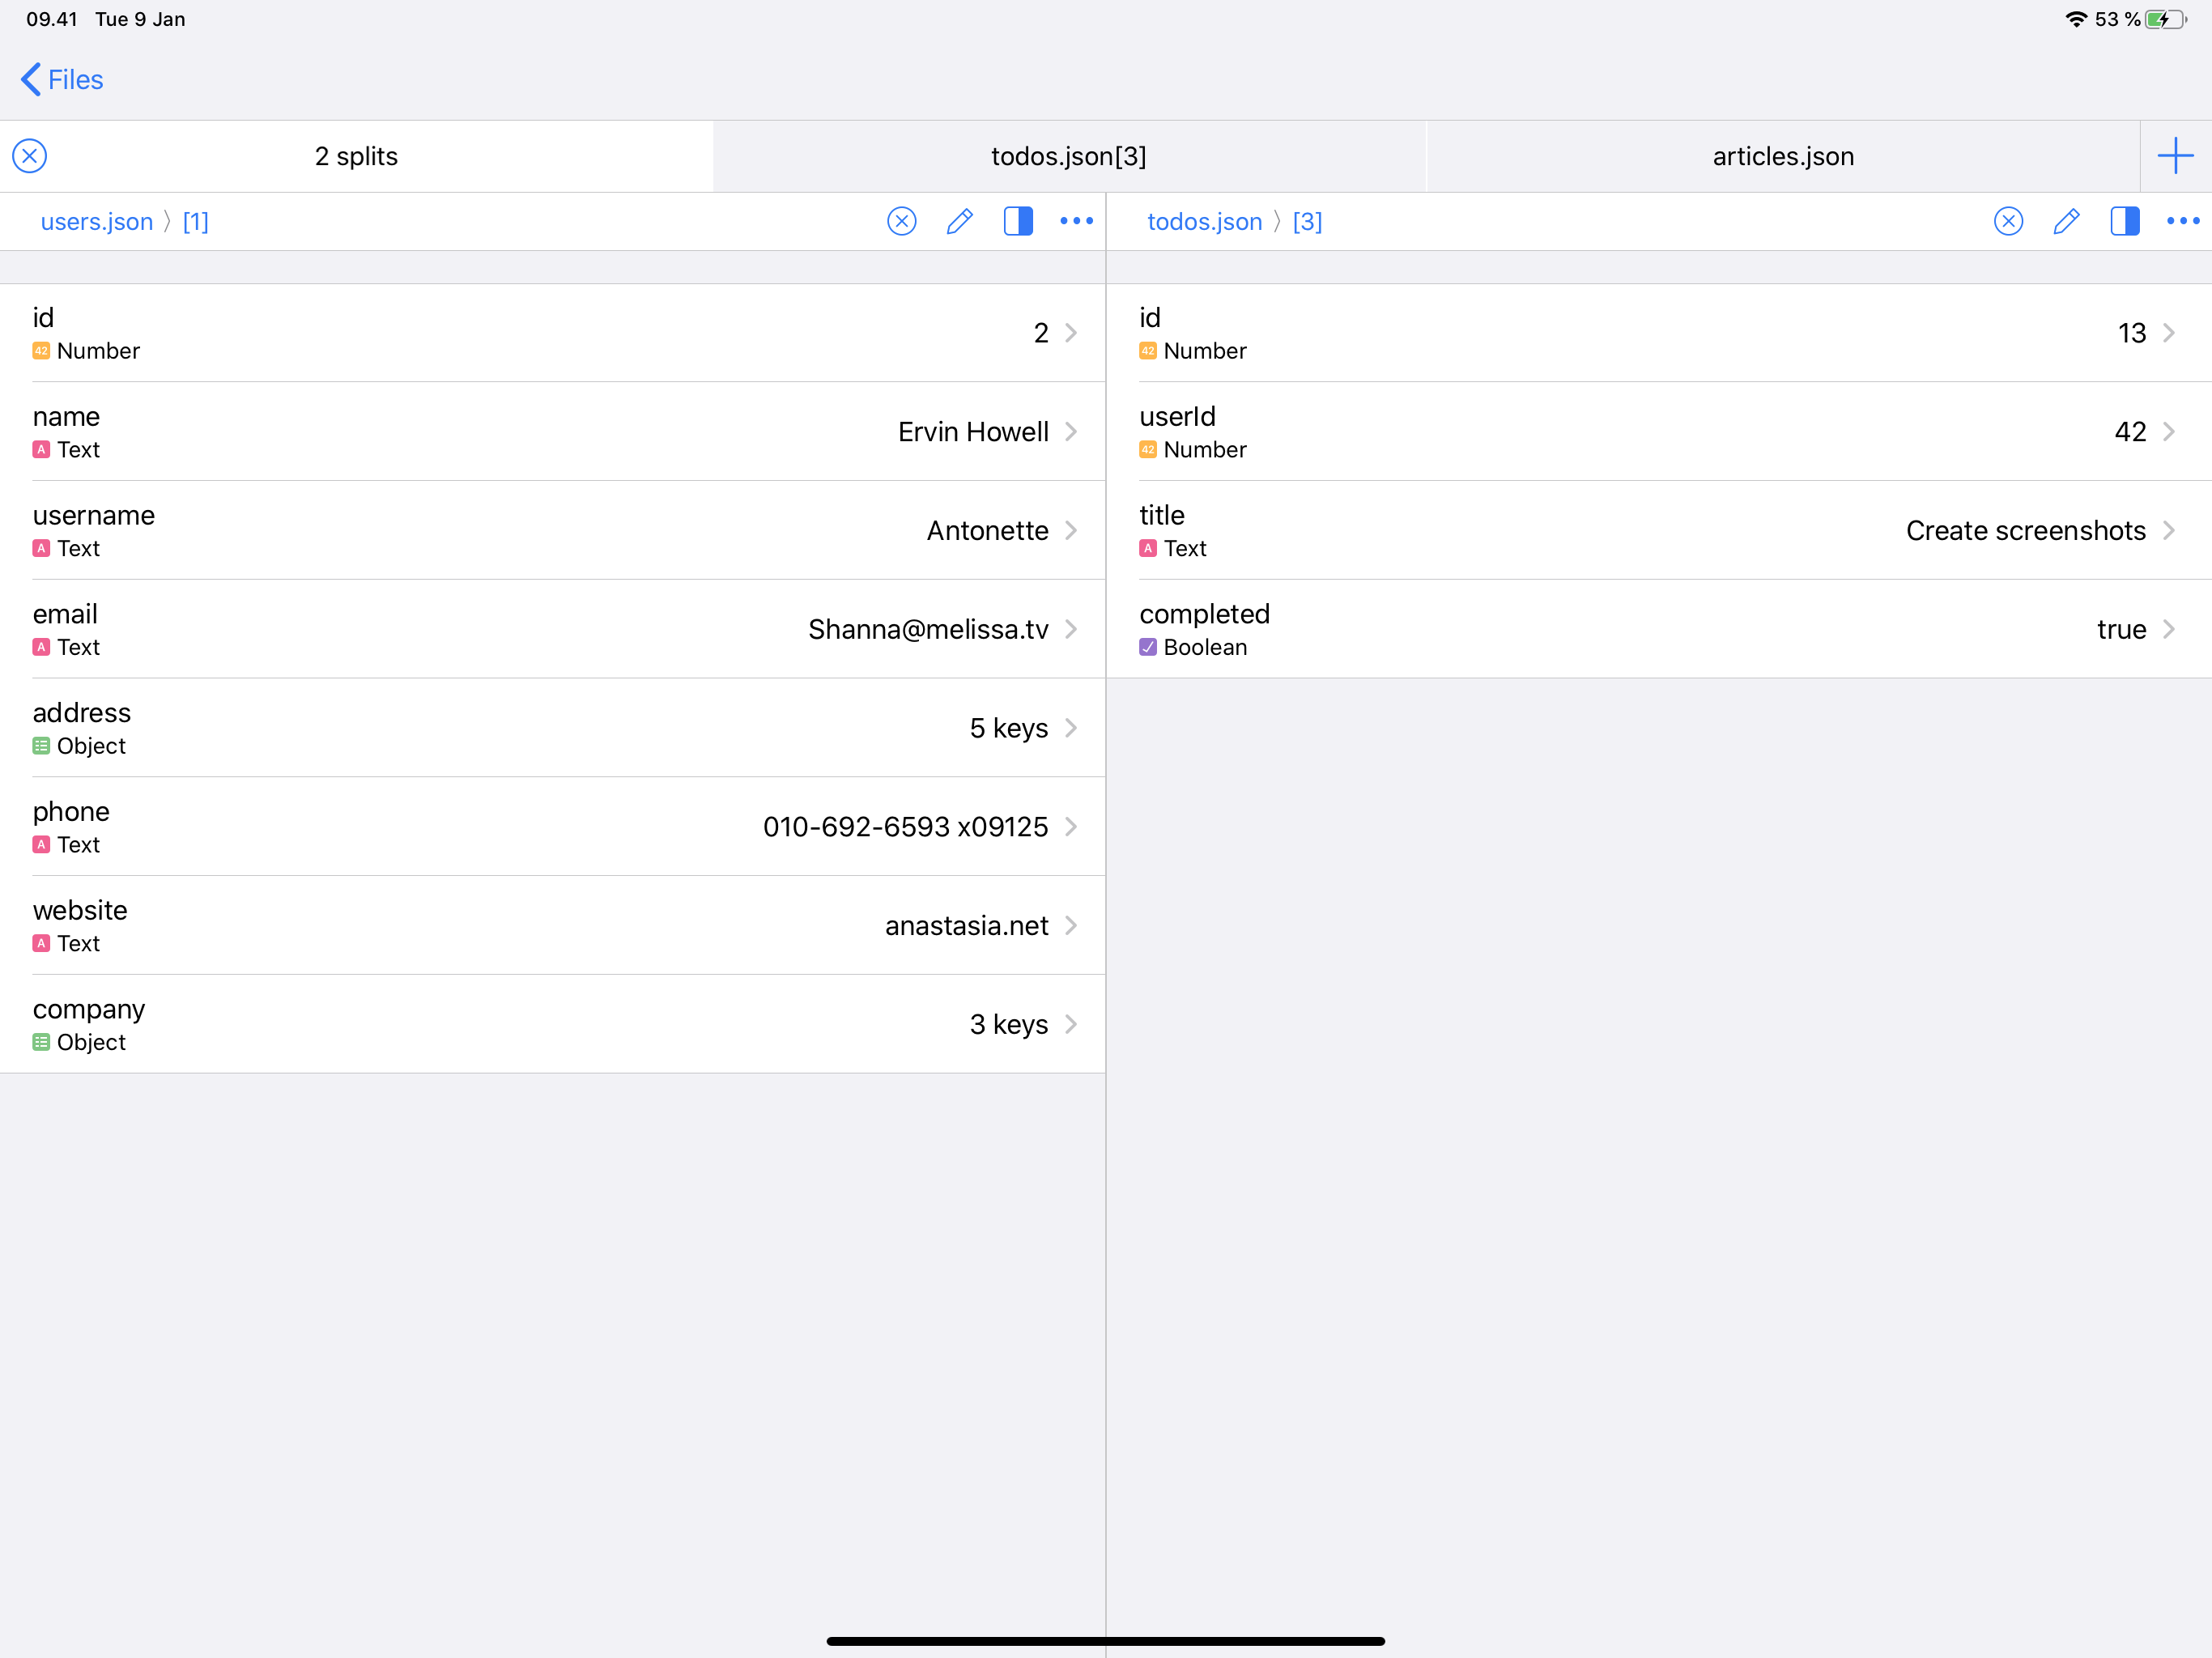Add a new tab with plus icon
This screenshot has width=2212, height=1658.
point(2175,156)
